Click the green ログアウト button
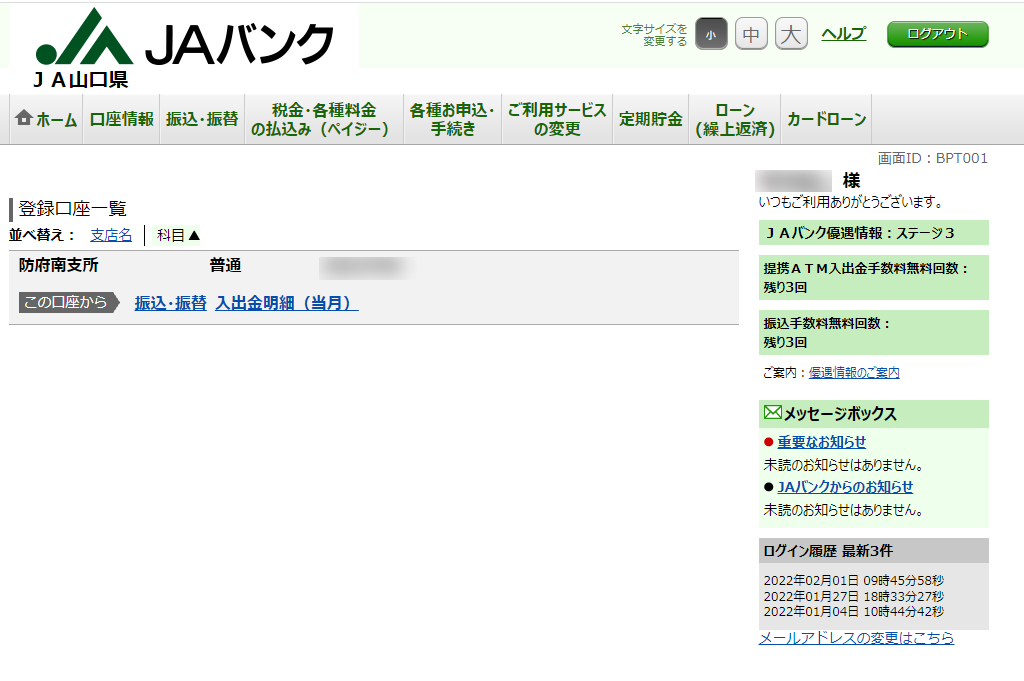The height and width of the screenshot is (681, 1024). point(937,34)
